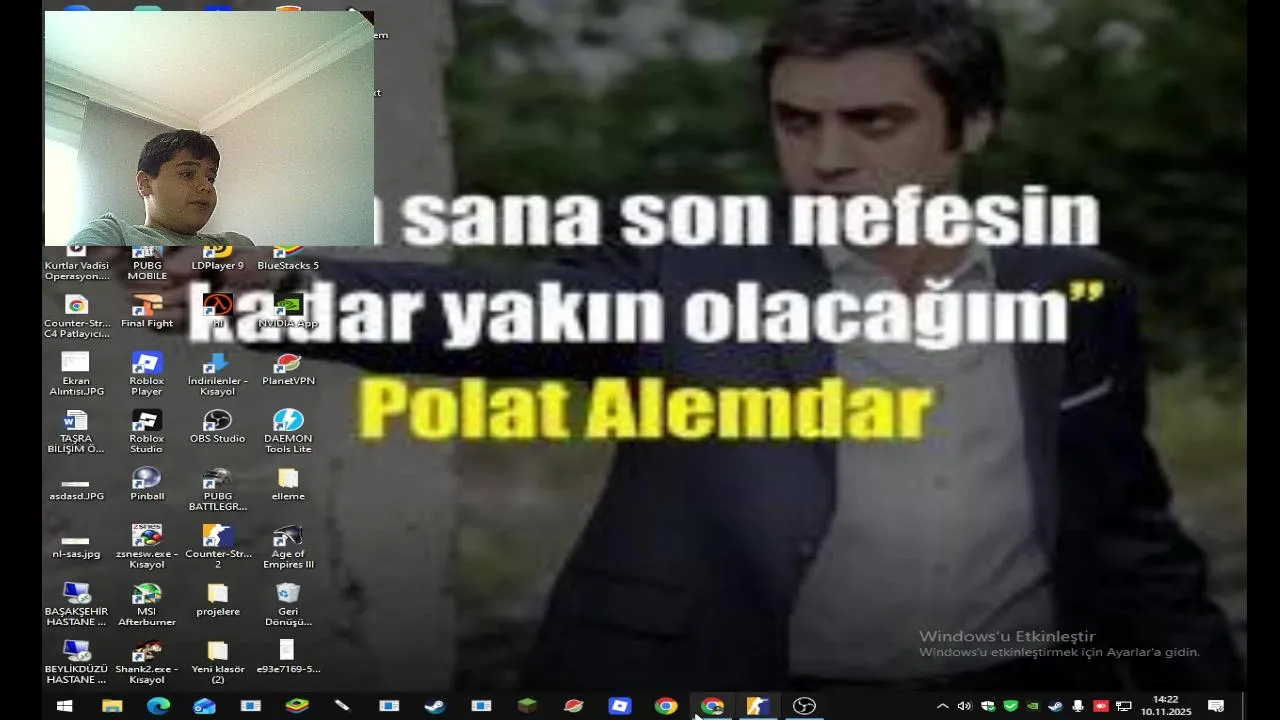Open the Counter-Strike 2 desktop icon
The height and width of the screenshot is (720, 1280).
coord(217,546)
